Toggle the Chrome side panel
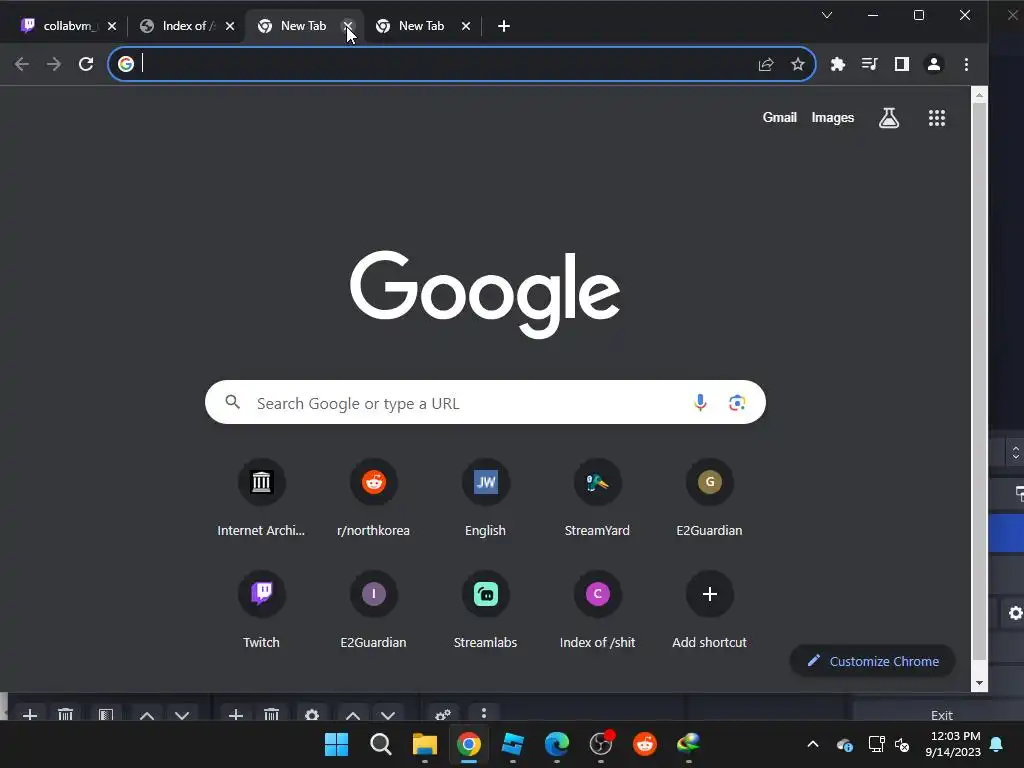 click(x=902, y=64)
